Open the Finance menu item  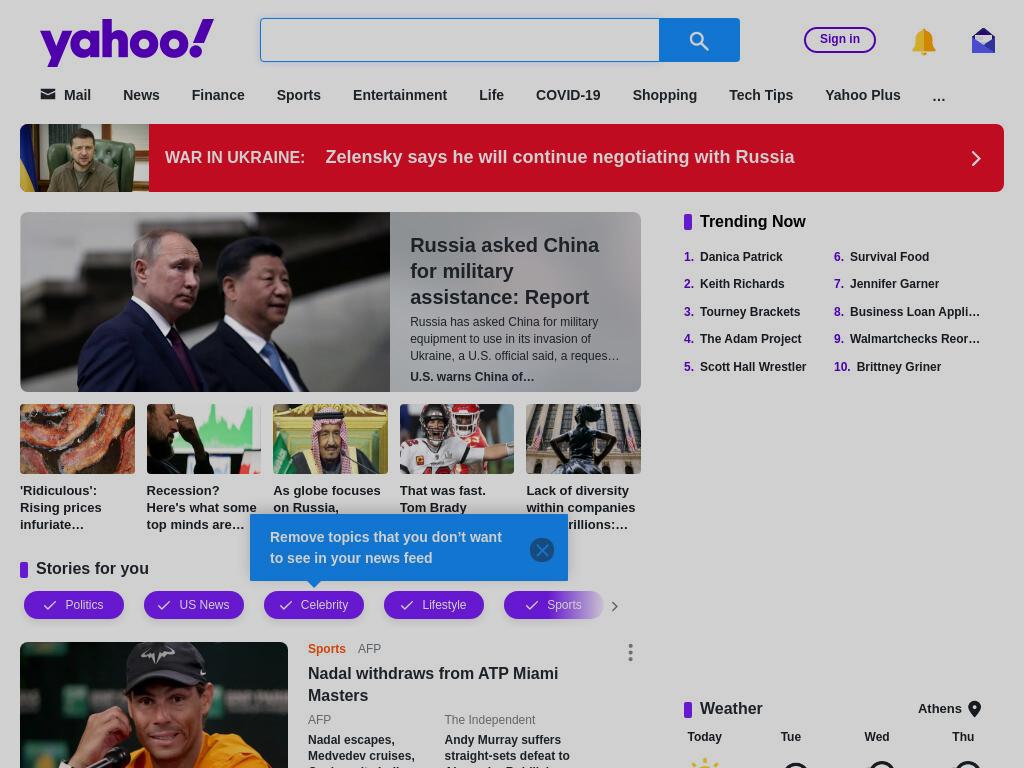tap(218, 95)
